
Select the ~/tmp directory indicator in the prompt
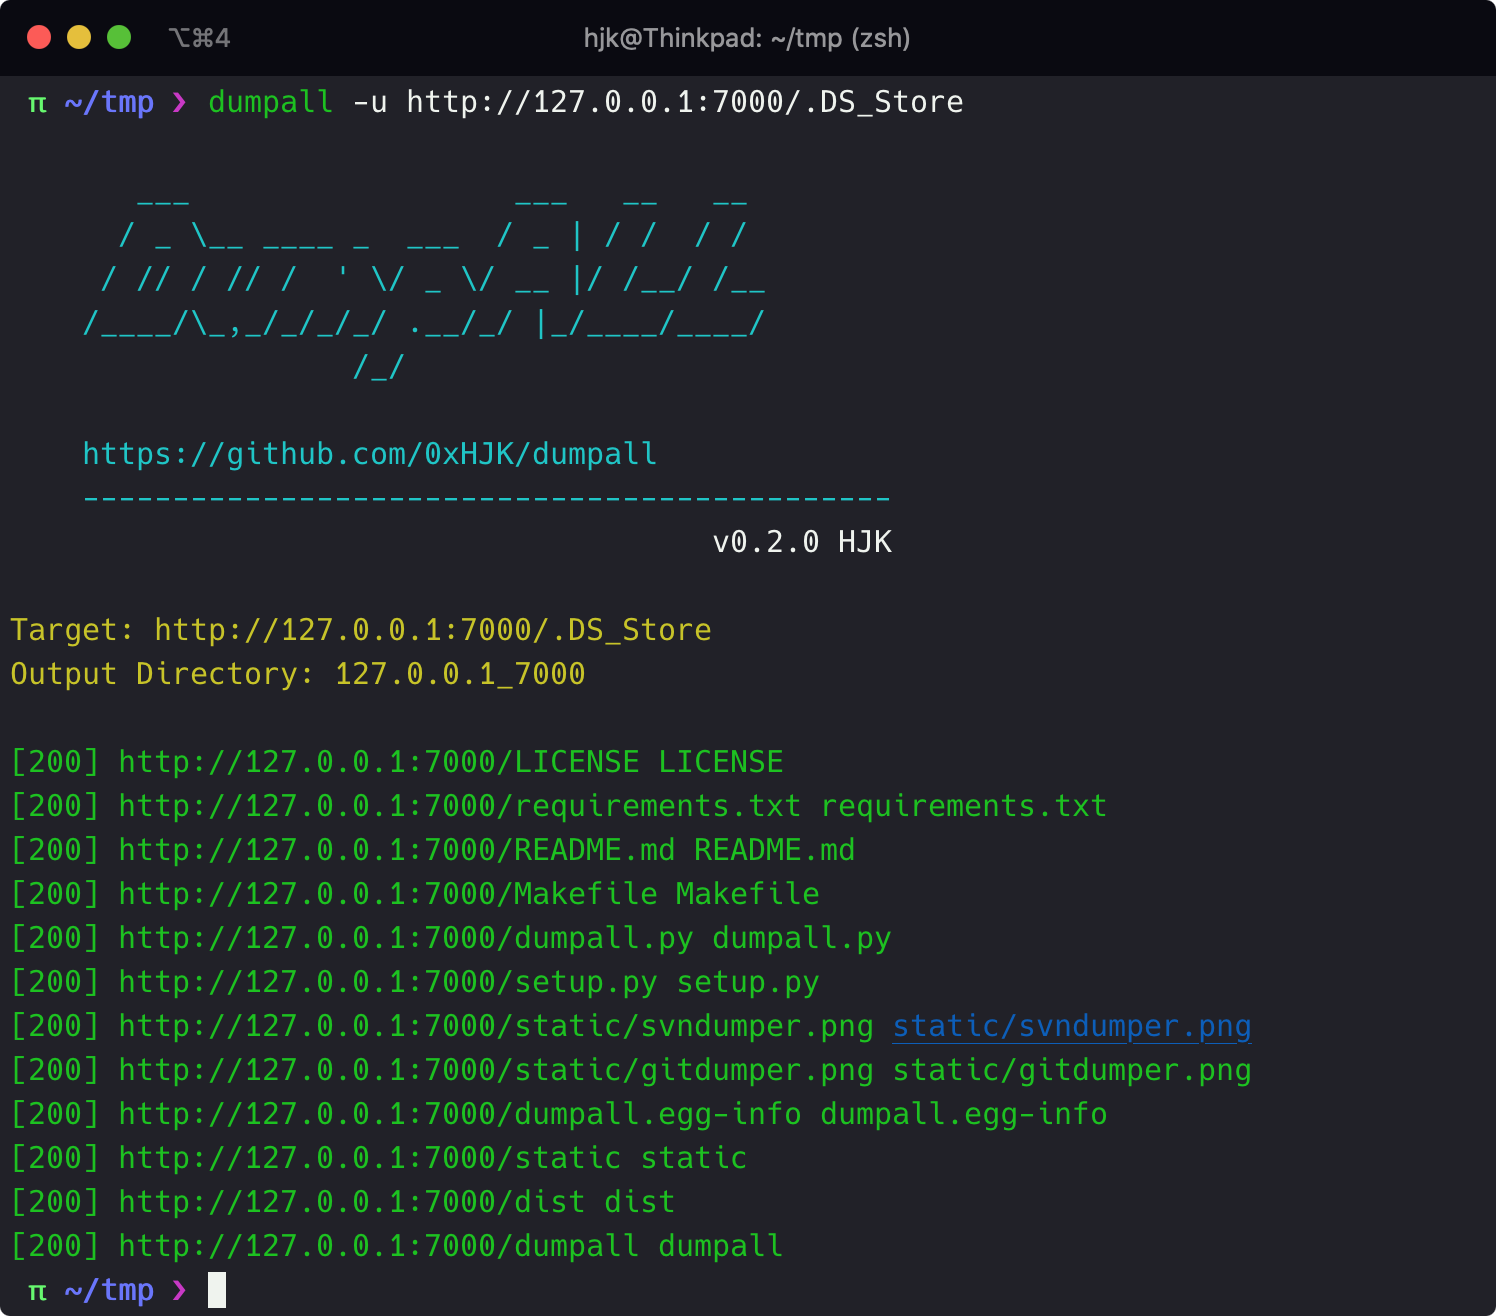[108, 102]
